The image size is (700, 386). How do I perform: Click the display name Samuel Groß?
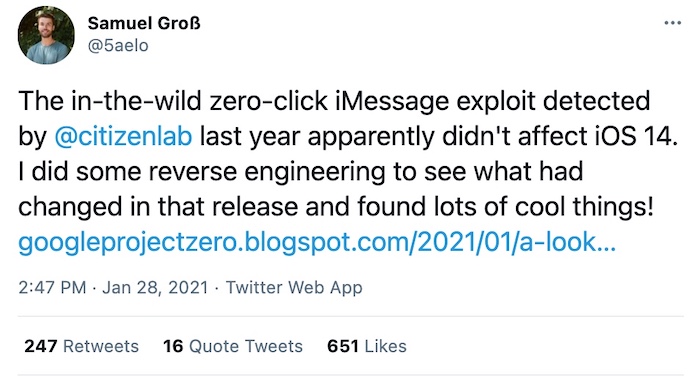144,23
